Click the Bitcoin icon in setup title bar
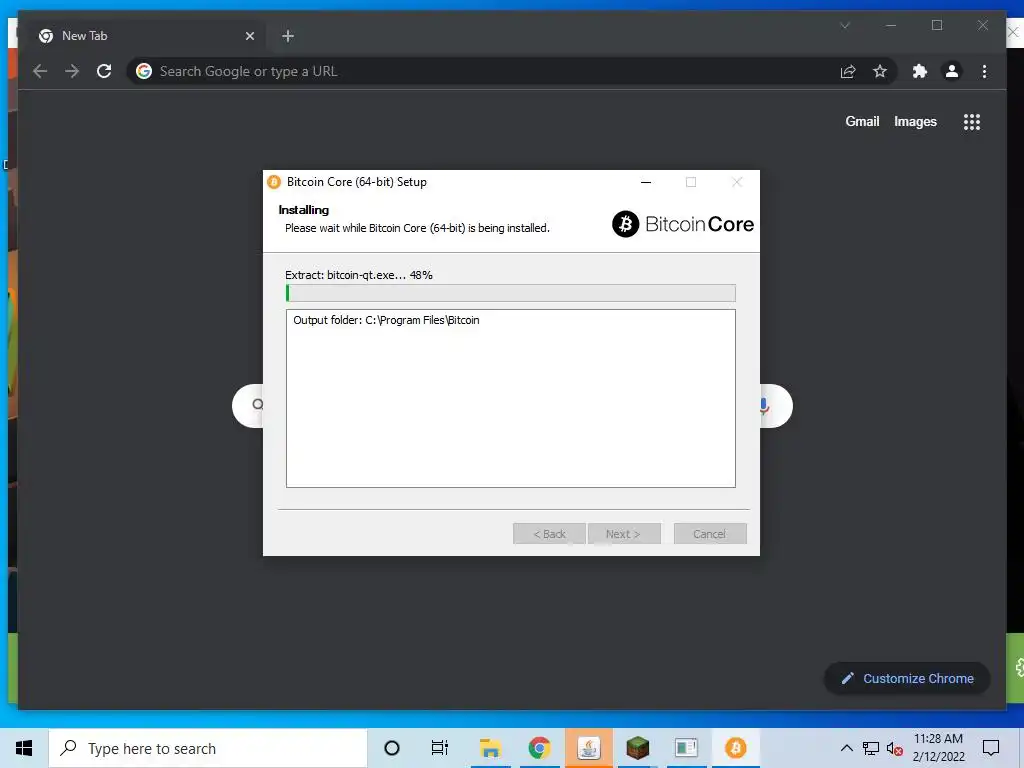1024x768 pixels. point(274,182)
